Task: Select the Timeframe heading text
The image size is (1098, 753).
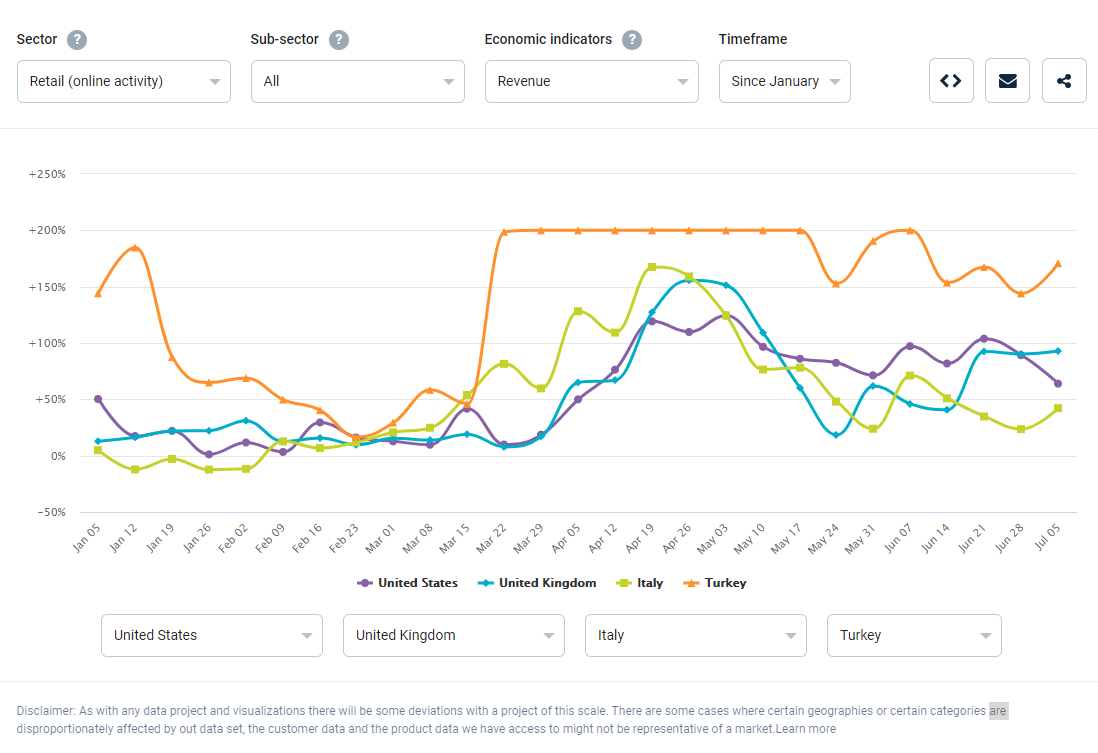Action: (753, 39)
